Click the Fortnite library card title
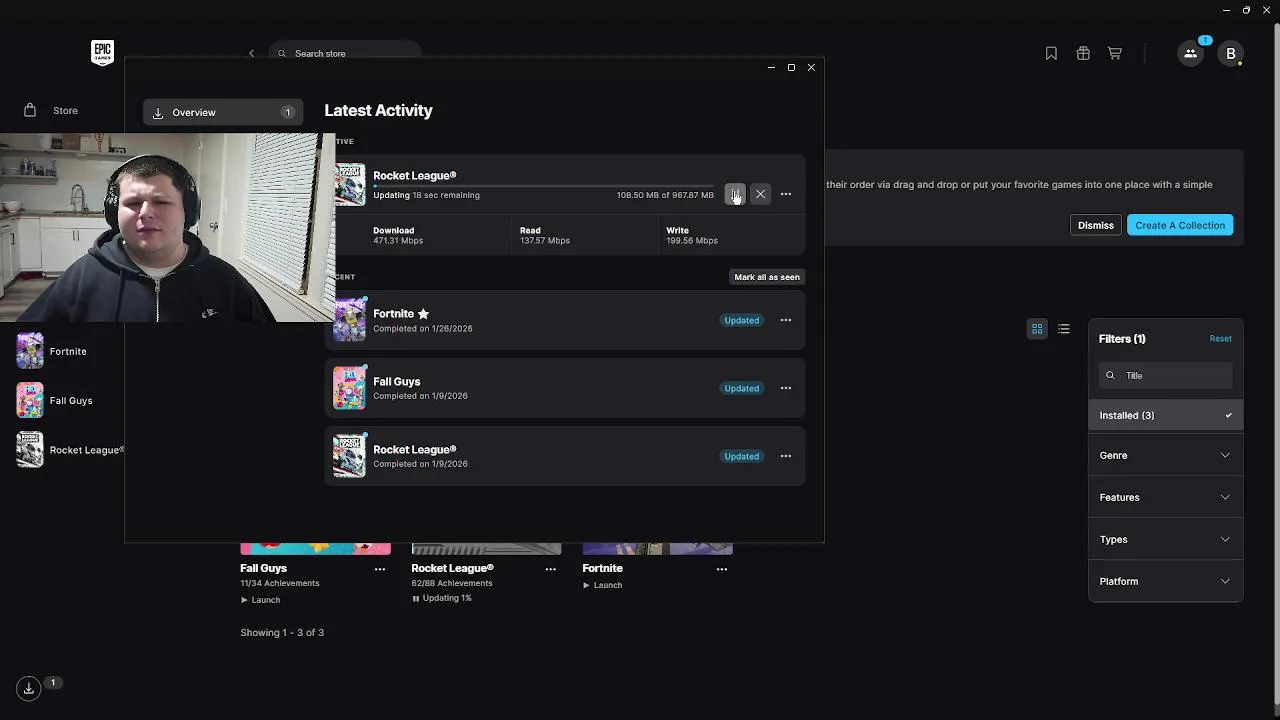The width and height of the screenshot is (1280, 720). tap(602, 568)
